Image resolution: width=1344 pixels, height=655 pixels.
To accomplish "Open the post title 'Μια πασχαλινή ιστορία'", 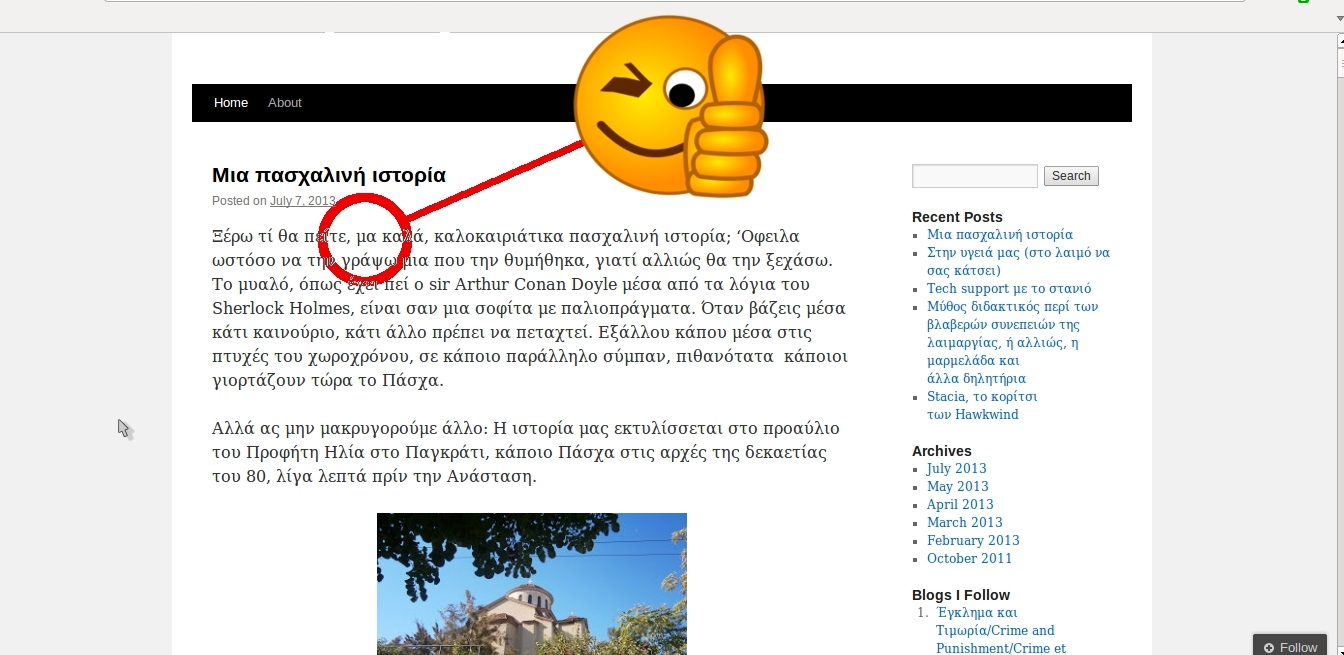I will 328,175.
